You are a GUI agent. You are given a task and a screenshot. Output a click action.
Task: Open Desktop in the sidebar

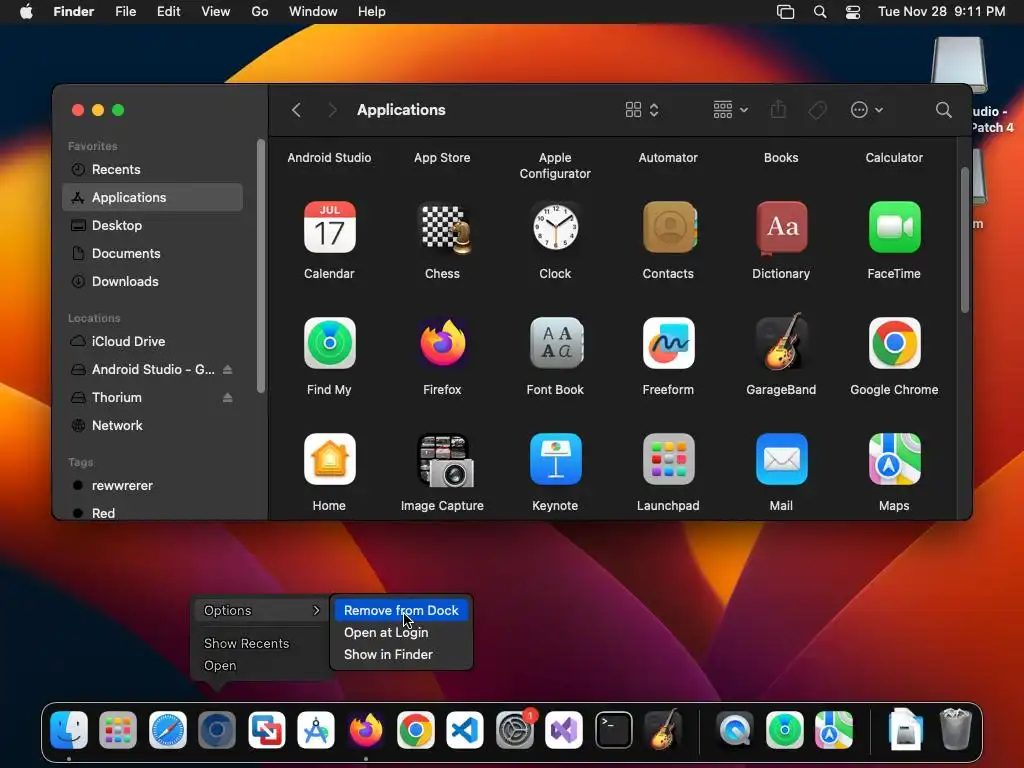[152, 225]
